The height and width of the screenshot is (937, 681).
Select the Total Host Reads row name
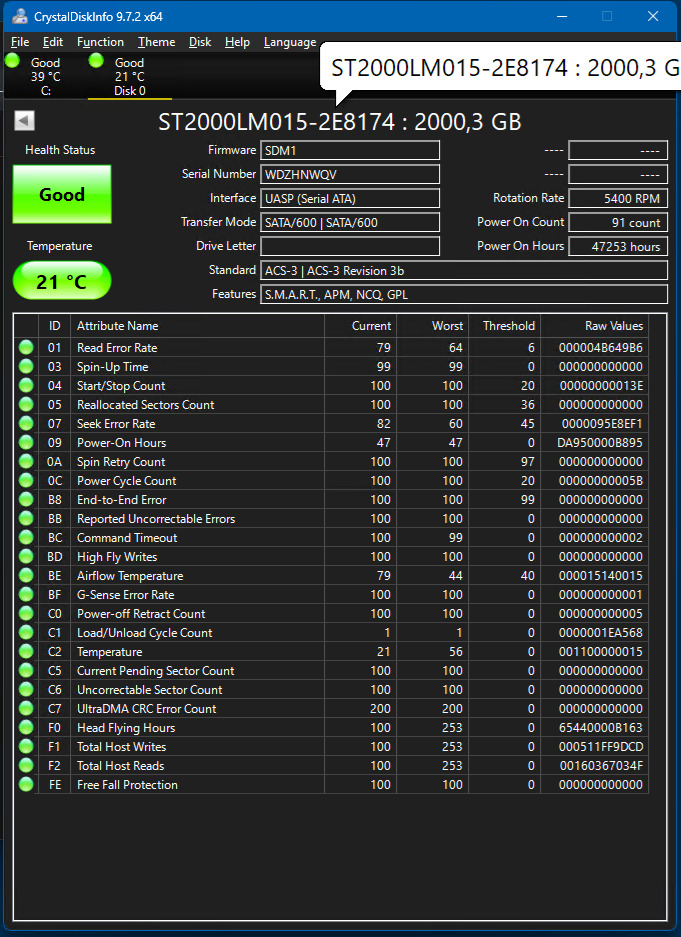coord(120,766)
